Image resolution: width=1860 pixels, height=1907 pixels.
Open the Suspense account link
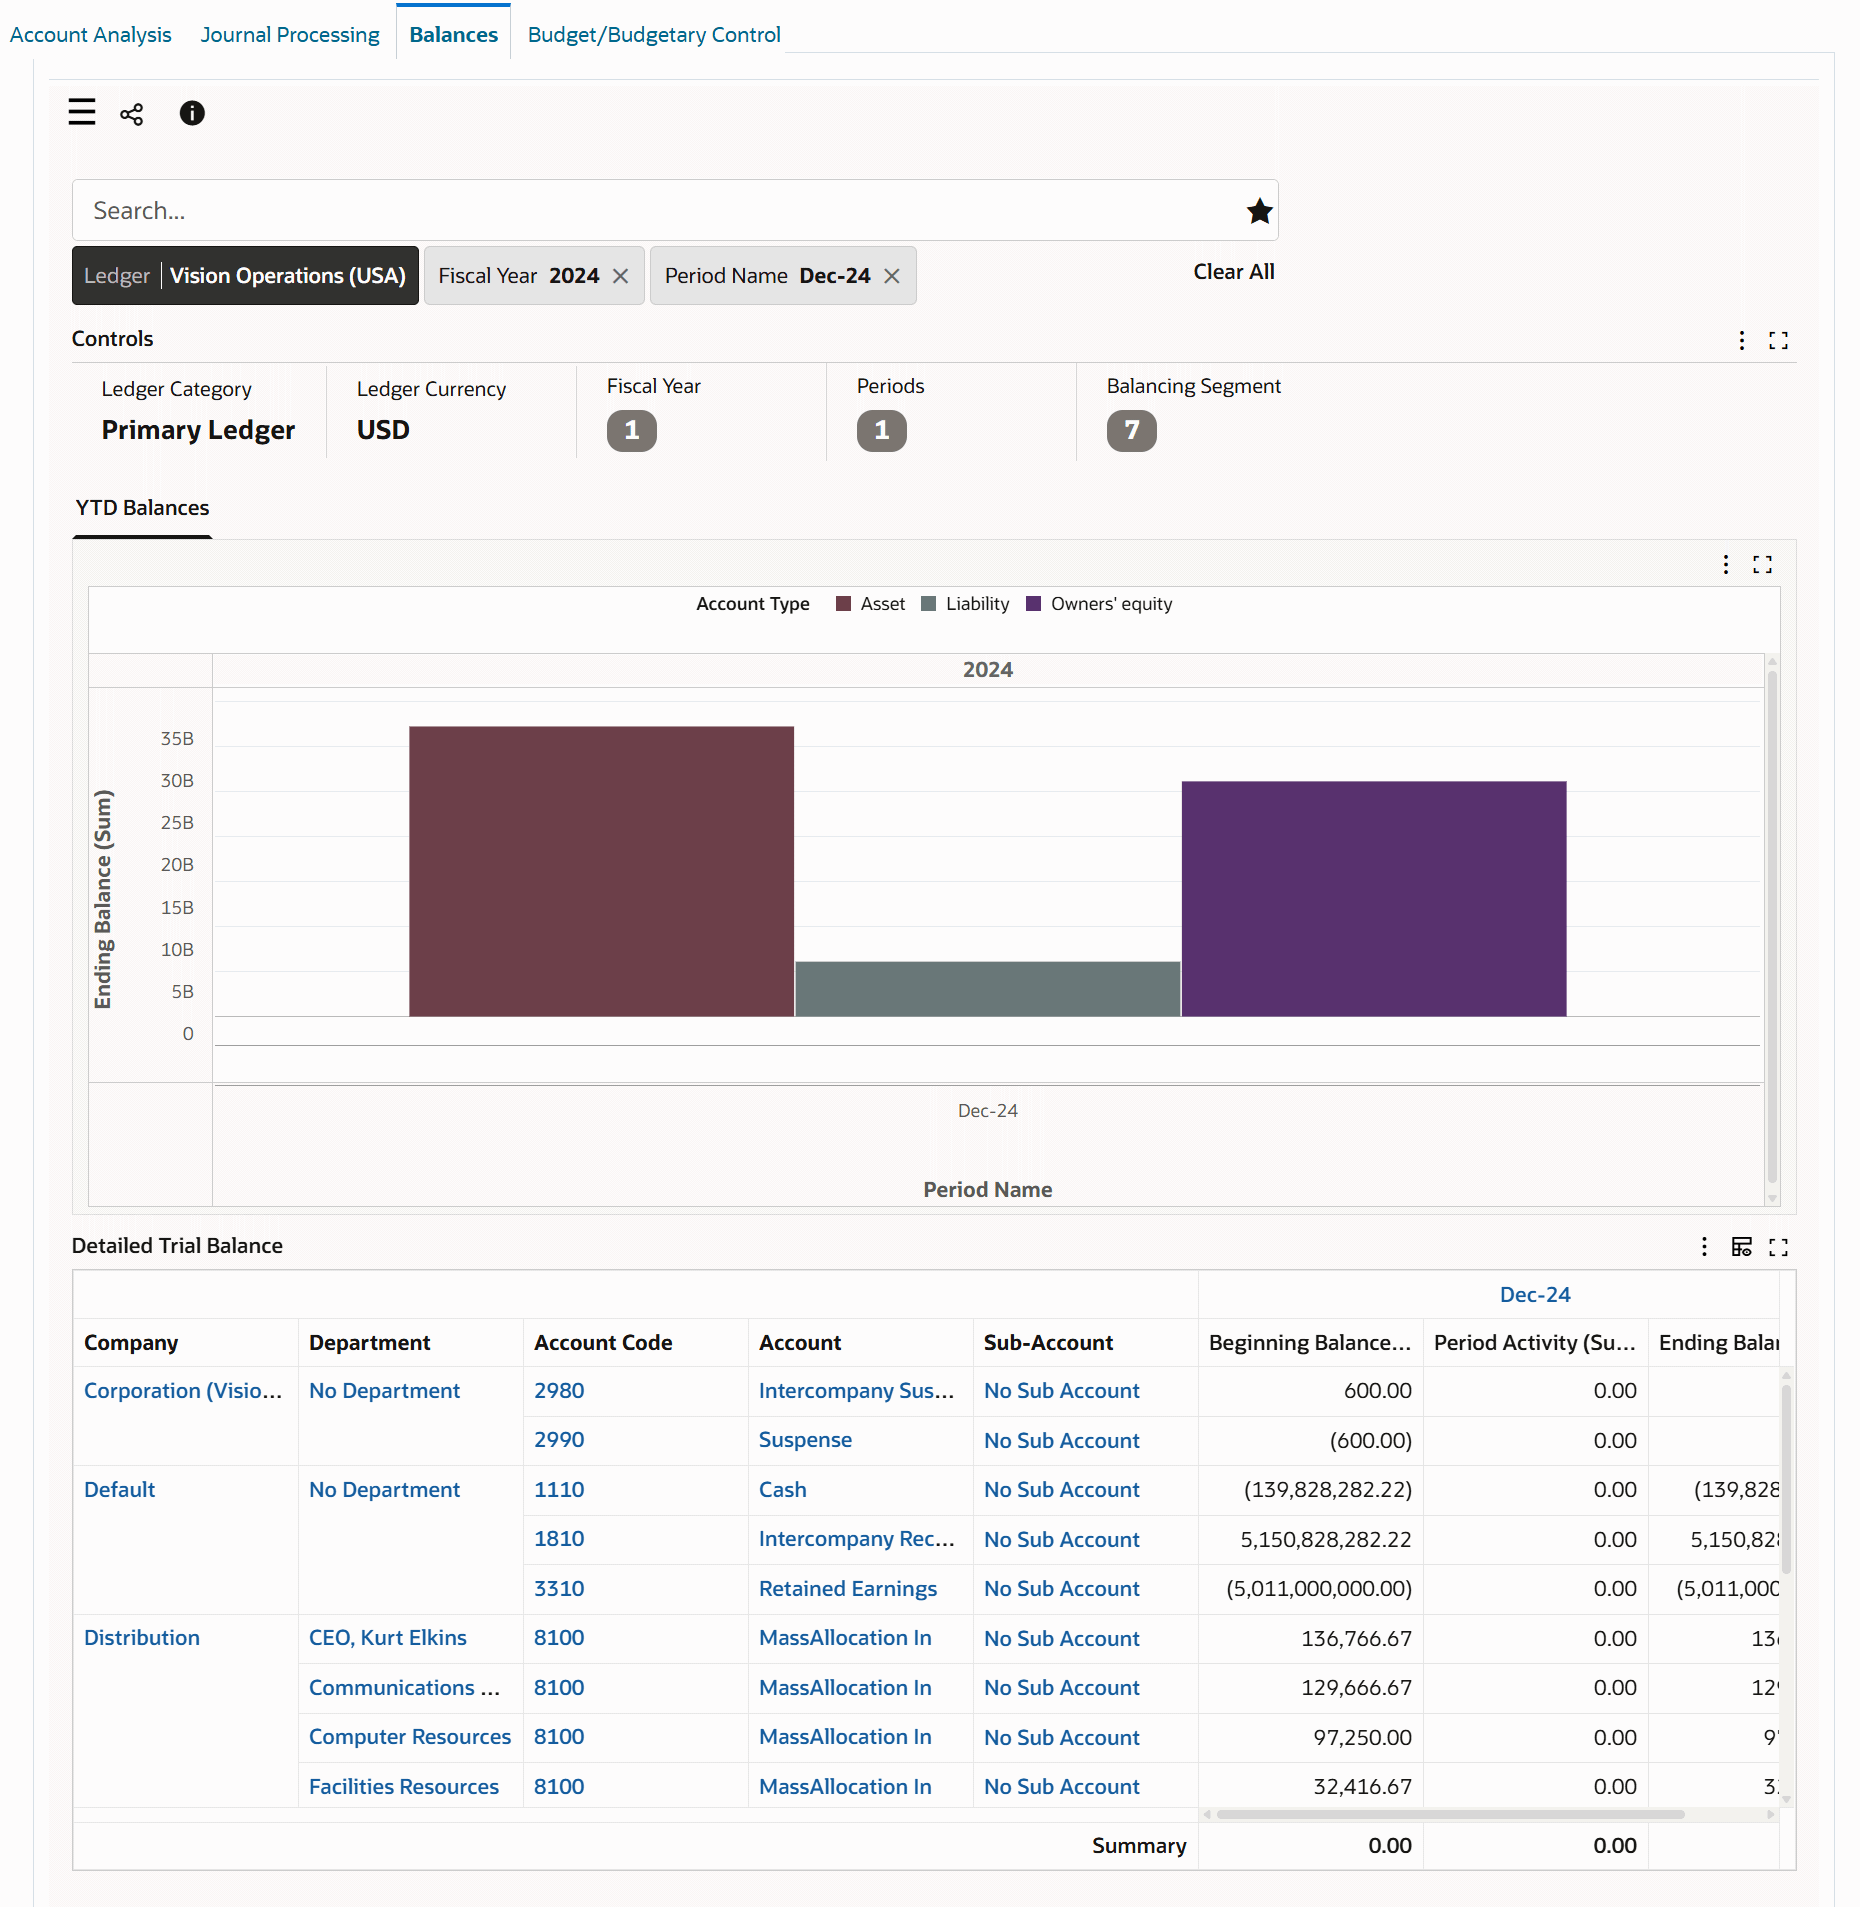(805, 1440)
